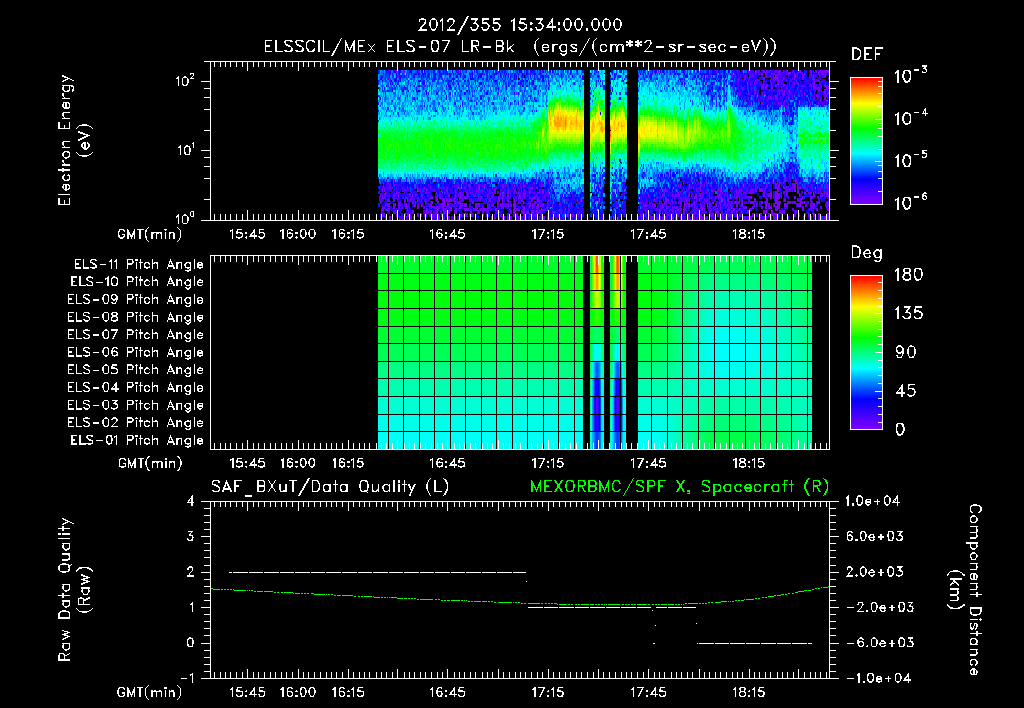The width and height of the screenshot is (1024, 708).
Task: Click 18:15 time tick under the data quality plot
Action: click(x=748, y=692)
